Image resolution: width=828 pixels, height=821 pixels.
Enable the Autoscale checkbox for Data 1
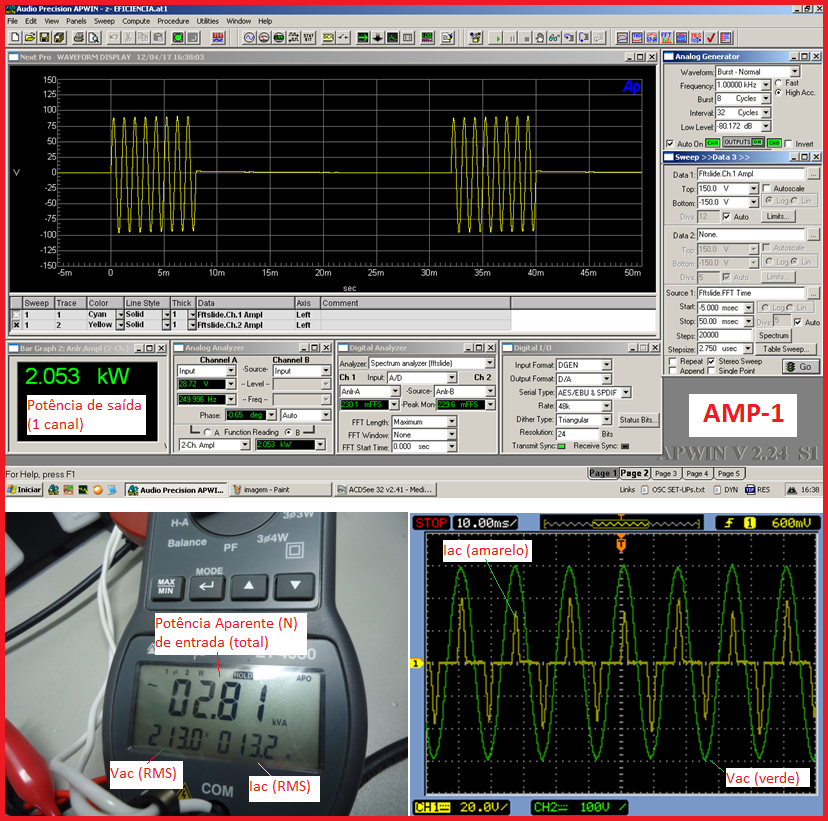(767, 188)
